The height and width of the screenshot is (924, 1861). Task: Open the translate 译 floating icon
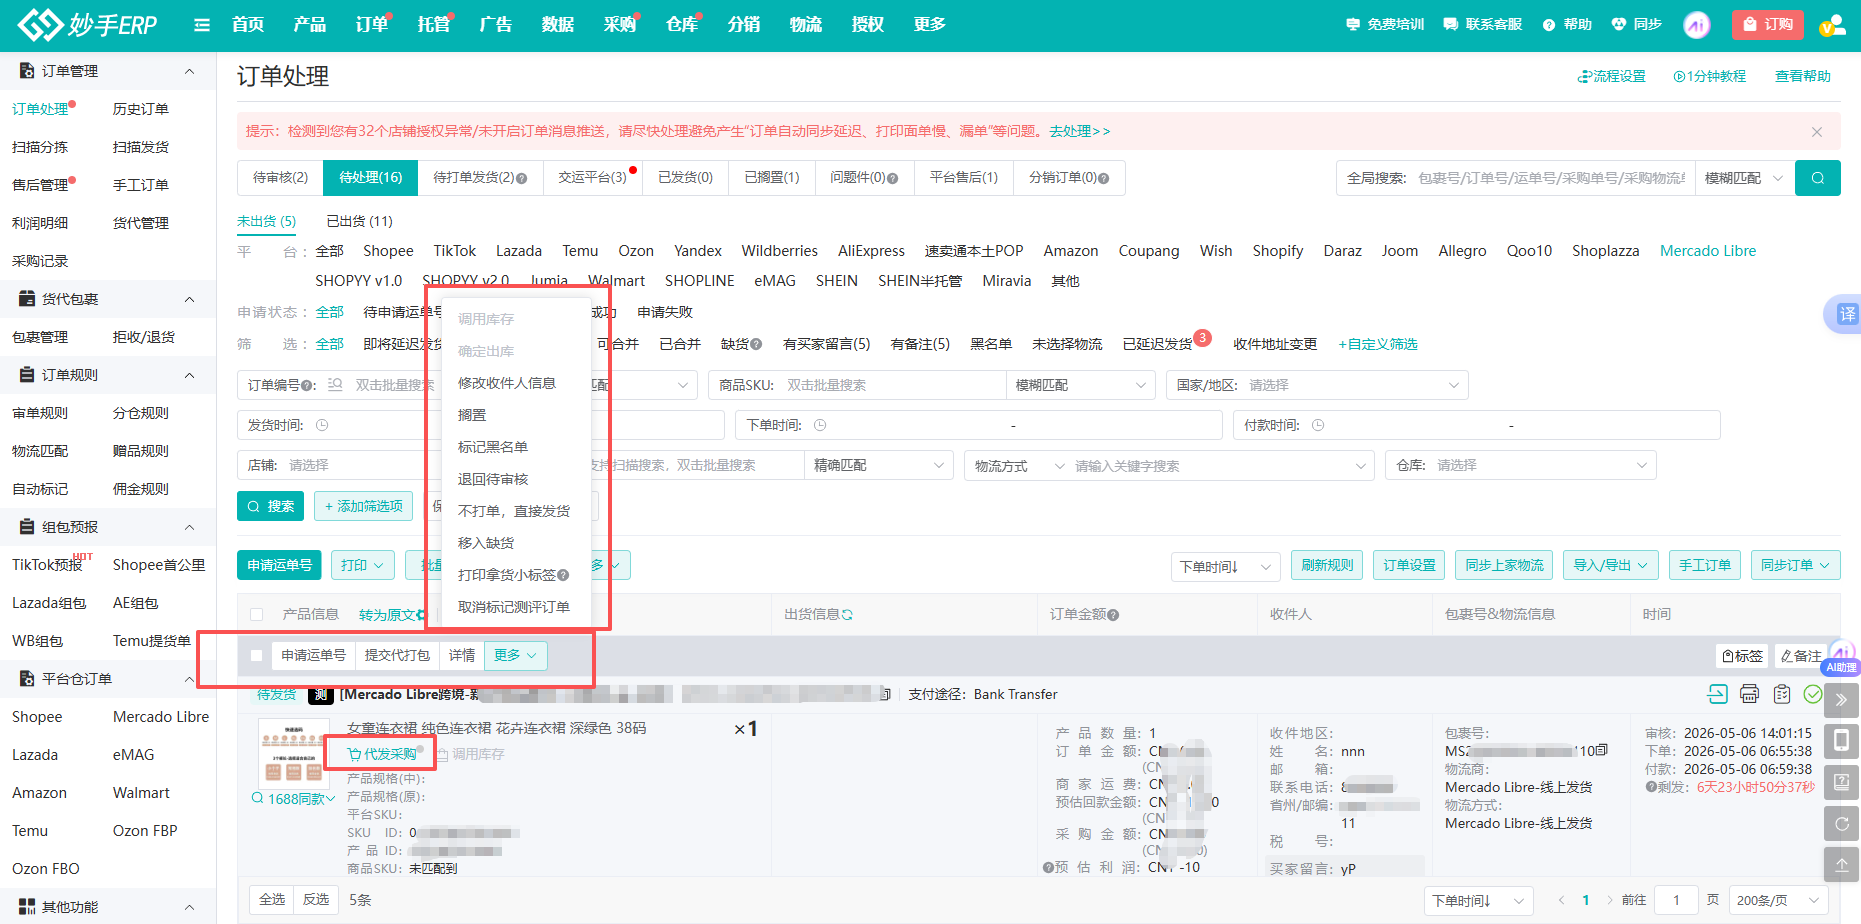pos(1845,314)
